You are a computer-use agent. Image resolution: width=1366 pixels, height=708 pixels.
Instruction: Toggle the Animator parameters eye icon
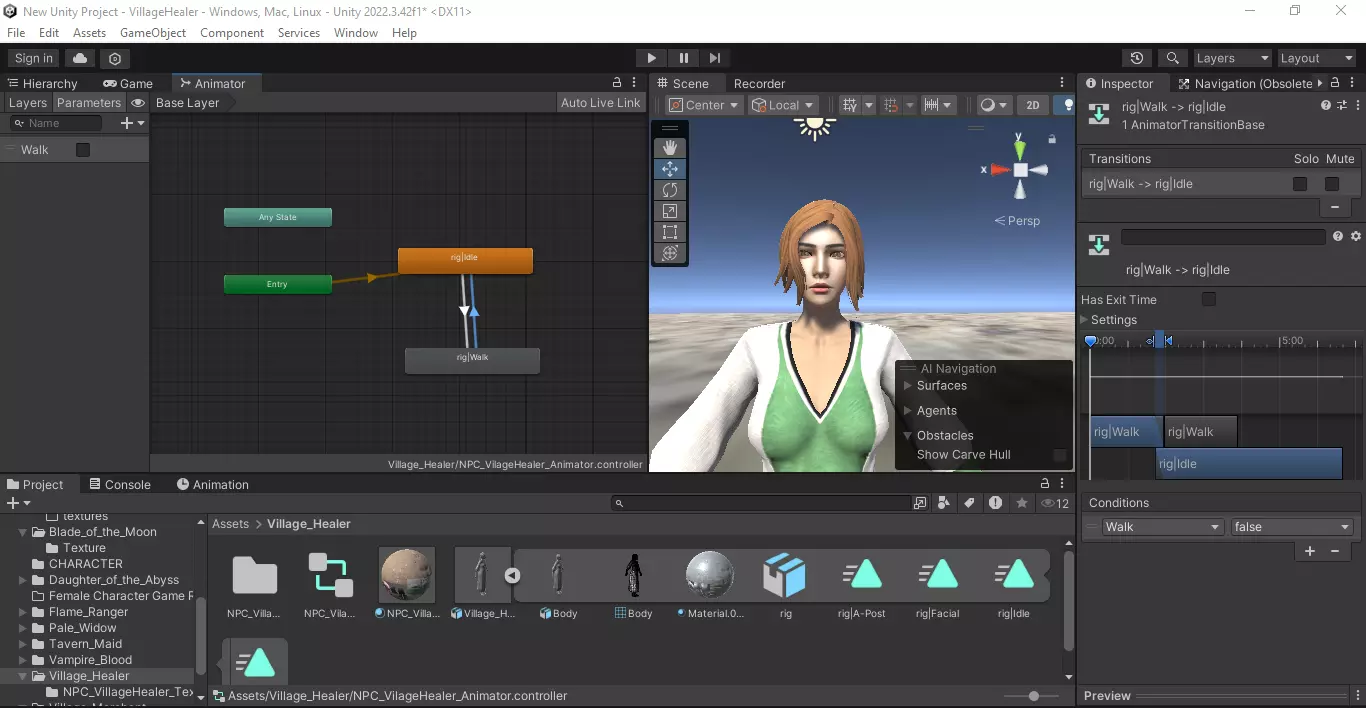pyautogui.click(x=138, y=103)
